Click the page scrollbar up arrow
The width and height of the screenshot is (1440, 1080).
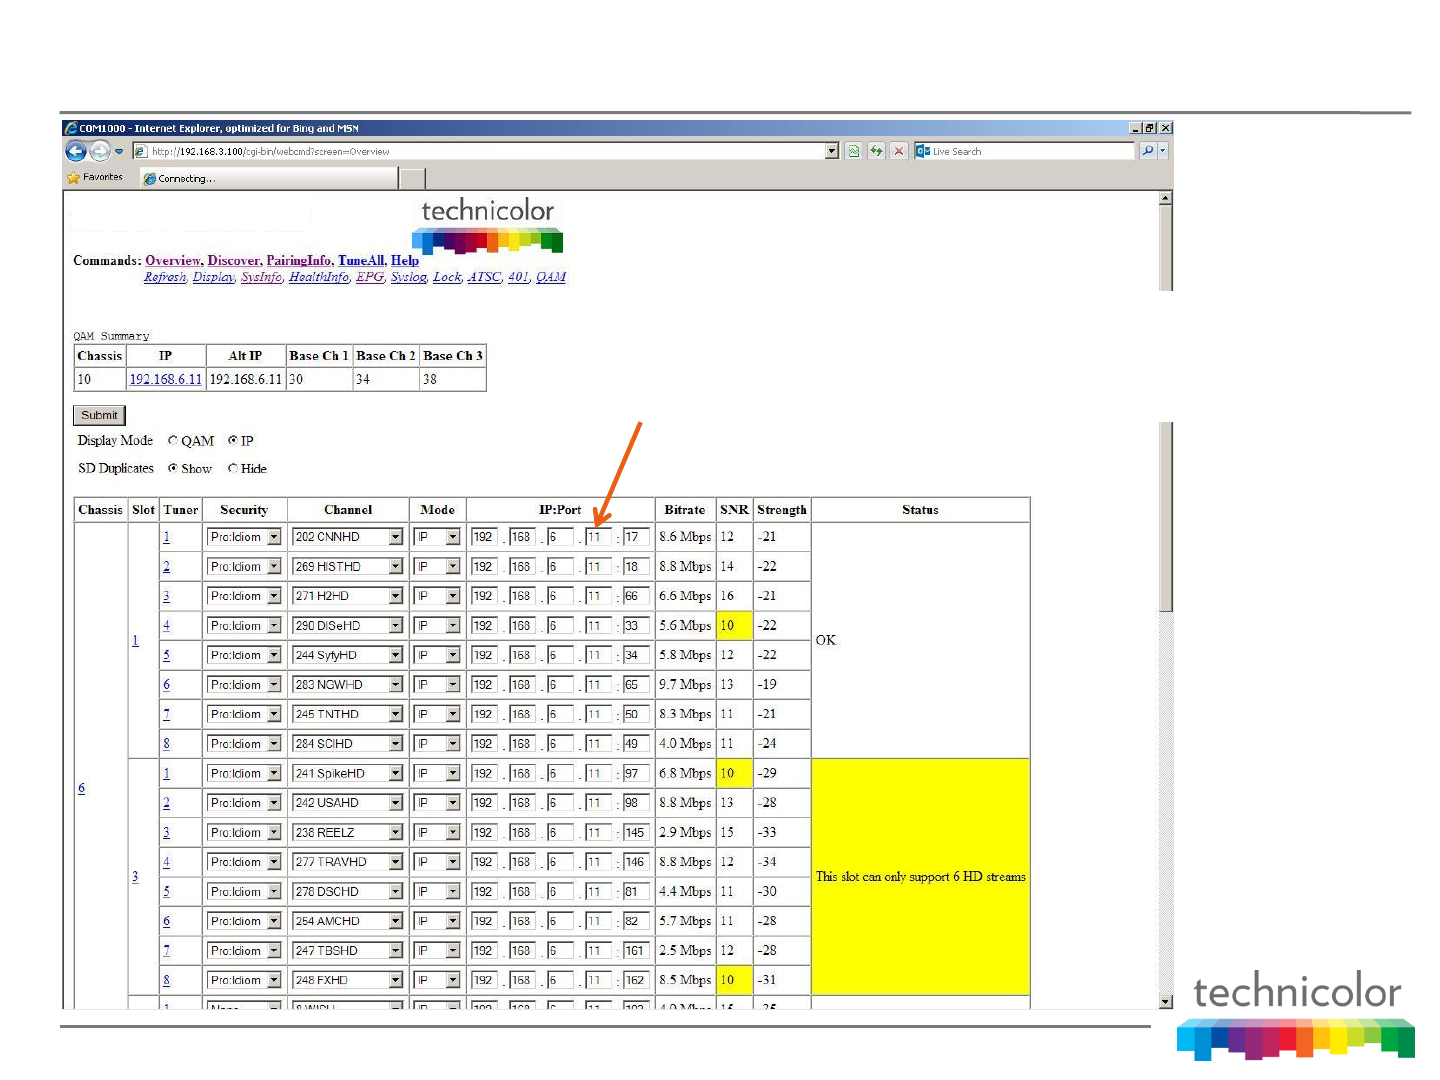(1165, 198)
